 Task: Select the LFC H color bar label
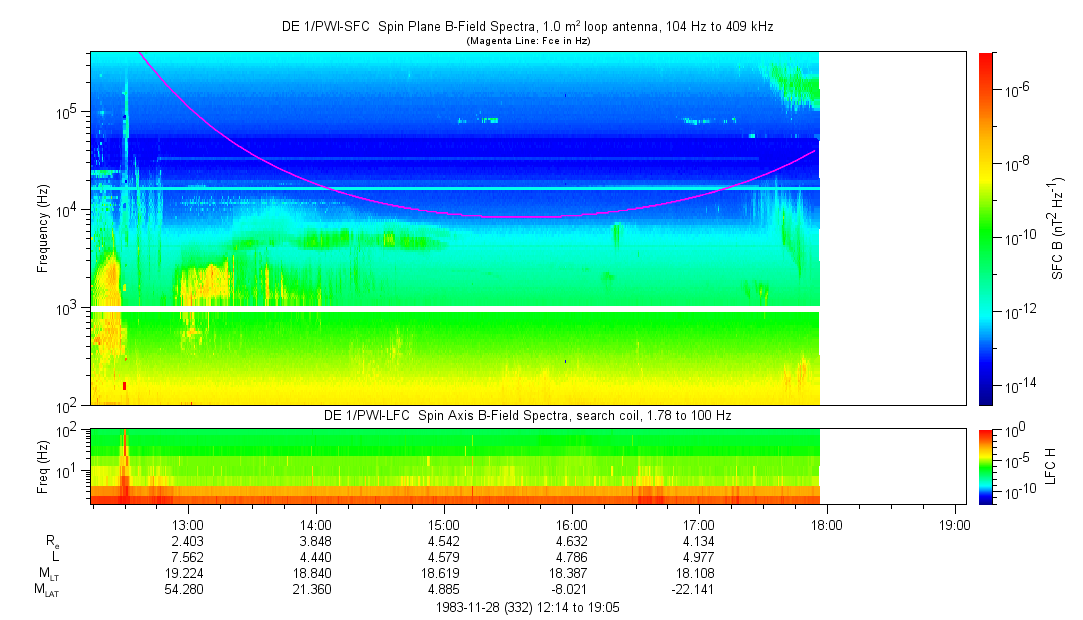tap(1051, 465)
